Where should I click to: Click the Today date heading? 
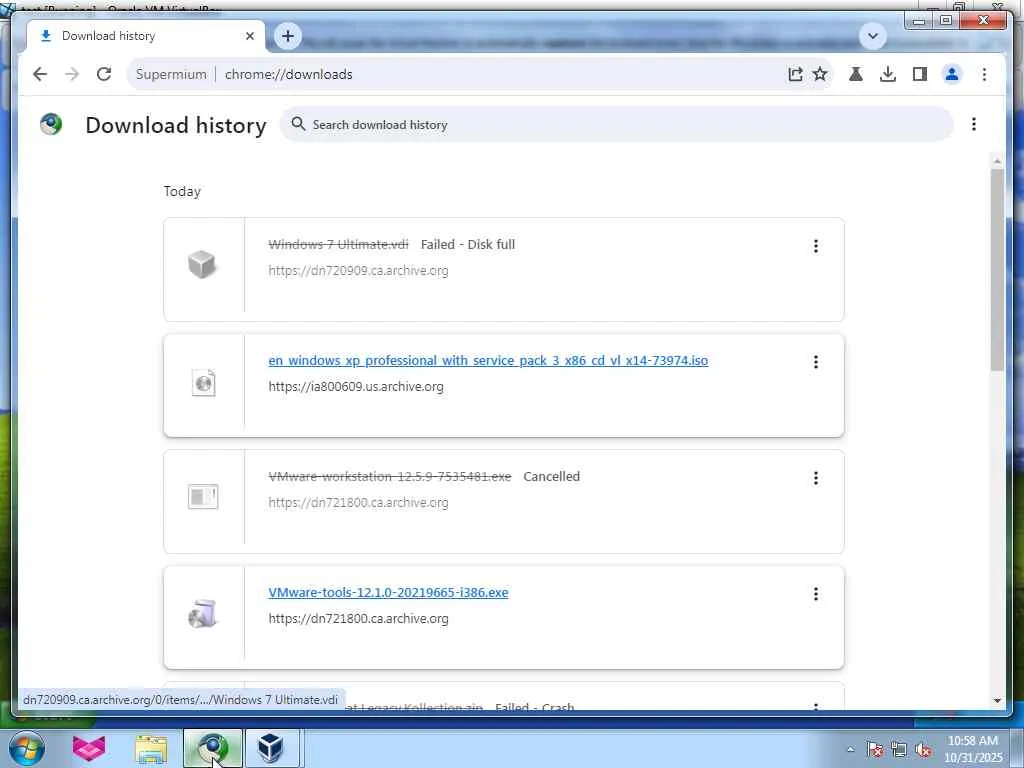(x=182, y=191)
